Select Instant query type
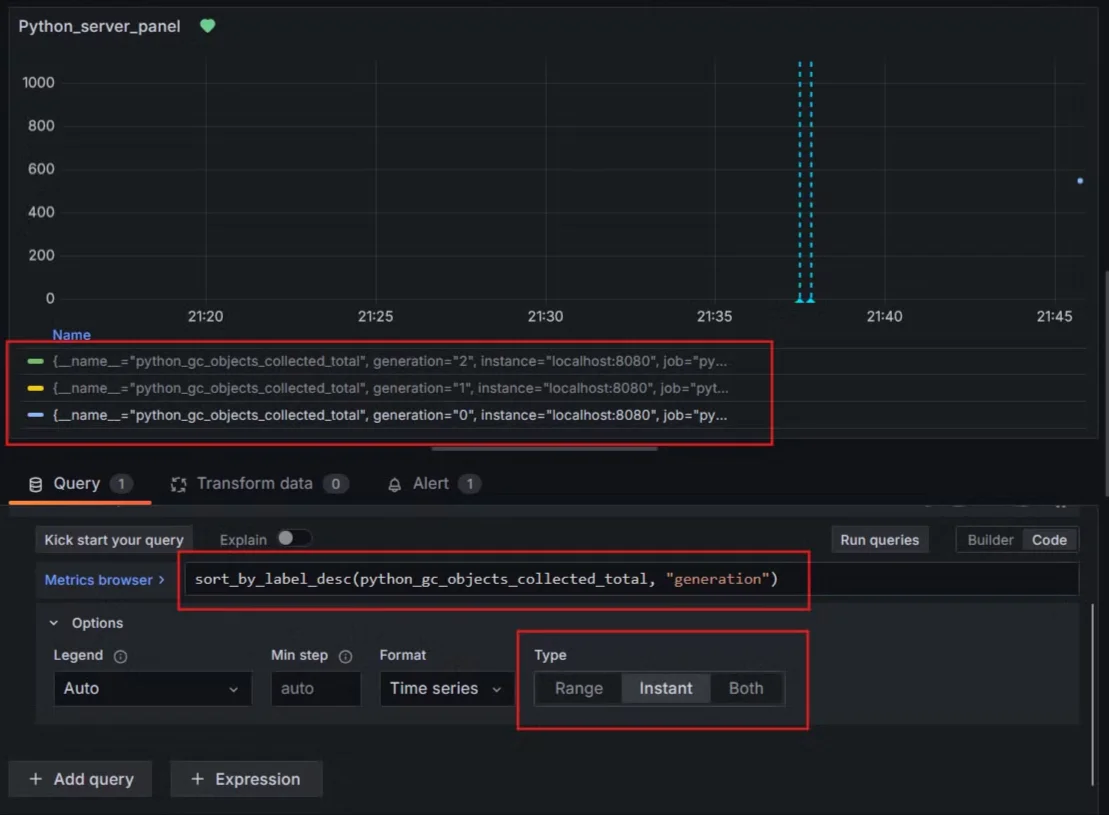1109x815 pixels. tap(666, 688)
